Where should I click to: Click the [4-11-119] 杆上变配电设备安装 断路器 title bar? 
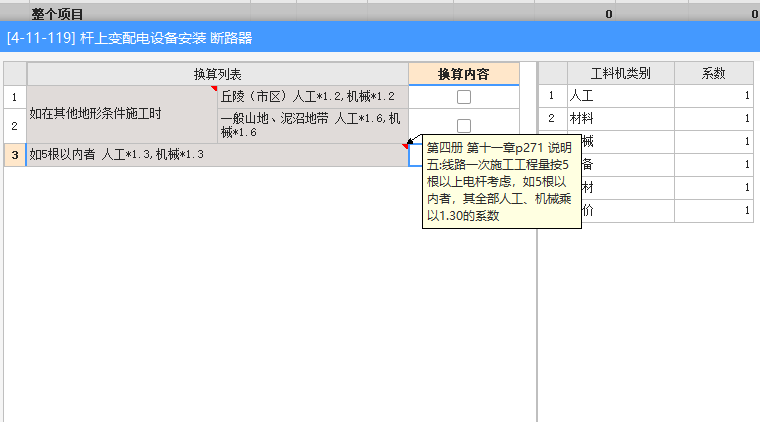tap(380, 37)
